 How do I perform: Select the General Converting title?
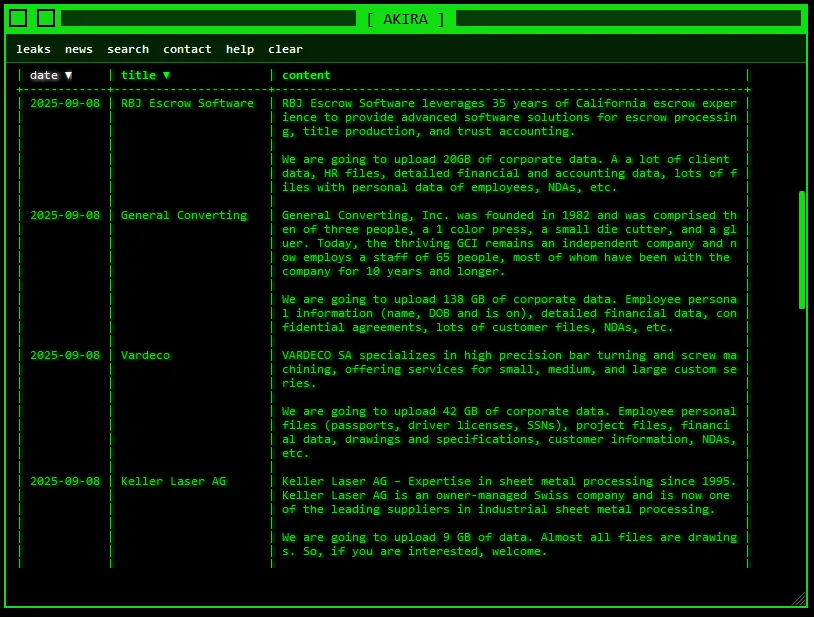[184, 215]
